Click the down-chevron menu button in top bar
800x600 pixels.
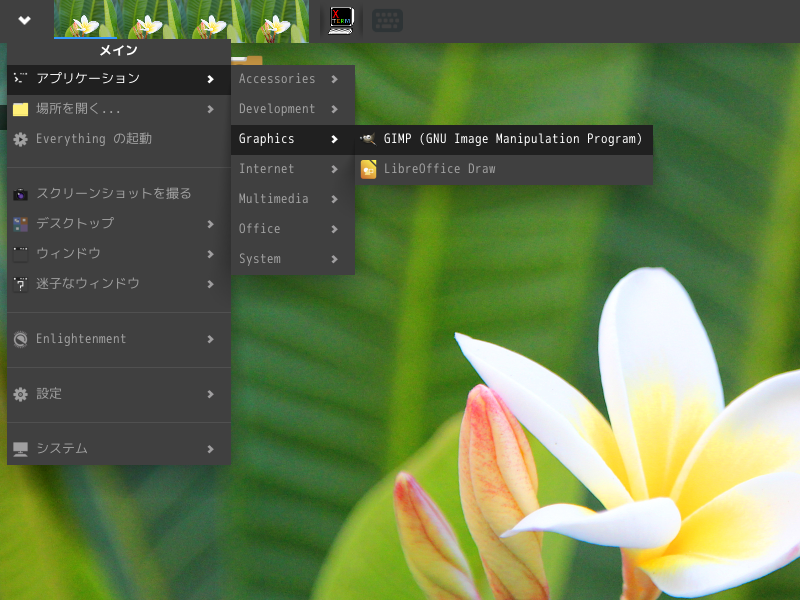pos(24,20)
